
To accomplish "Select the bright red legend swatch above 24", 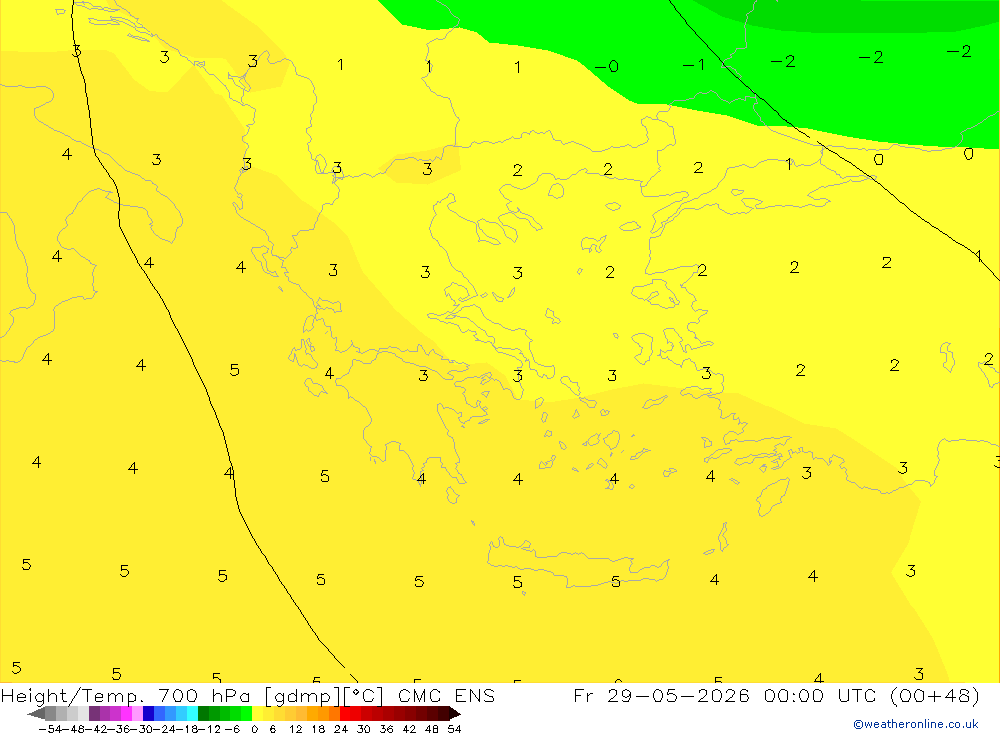I will coord(345,713).
